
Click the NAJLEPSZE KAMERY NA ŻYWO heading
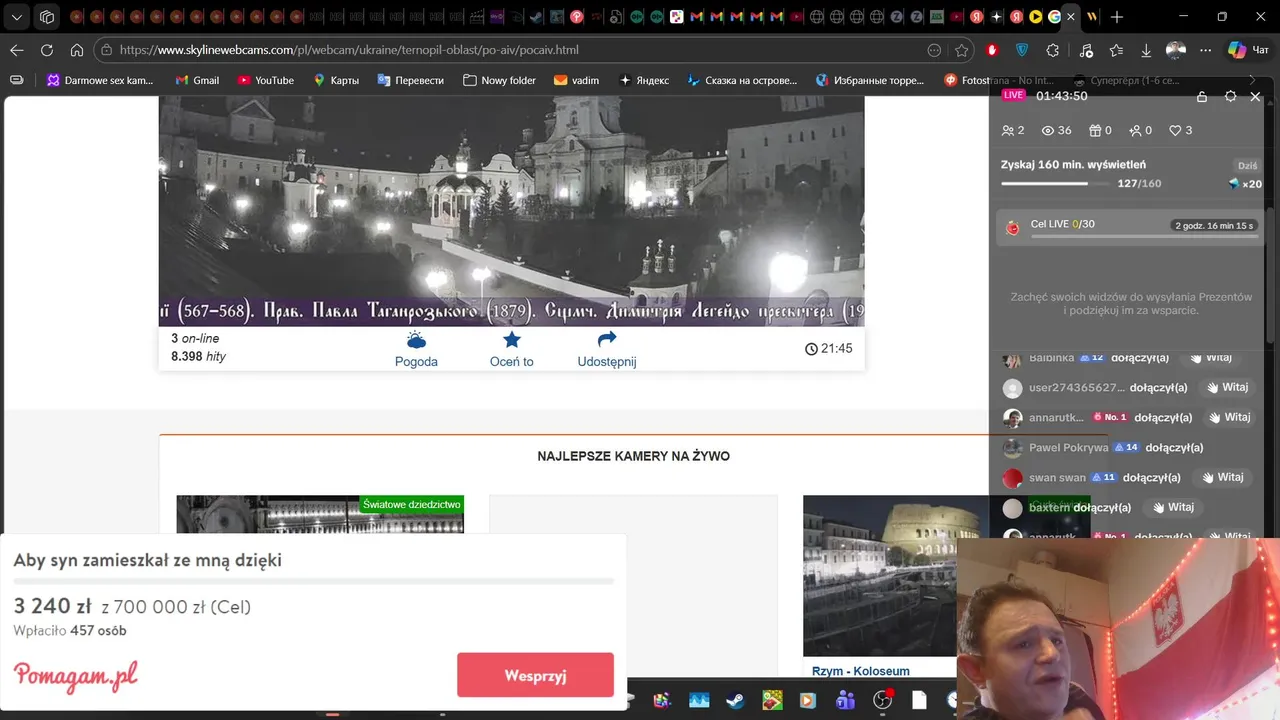633,456
